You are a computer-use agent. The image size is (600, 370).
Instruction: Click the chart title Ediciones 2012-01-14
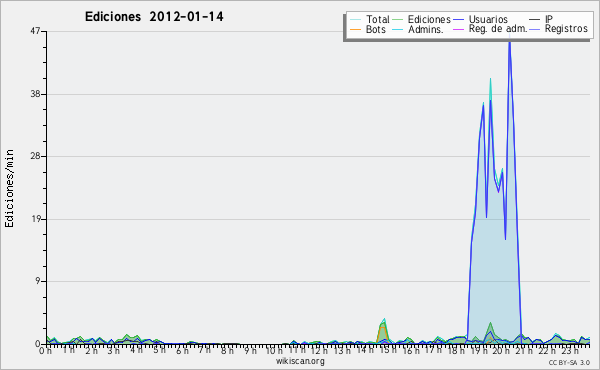click(x=154, y=17)
